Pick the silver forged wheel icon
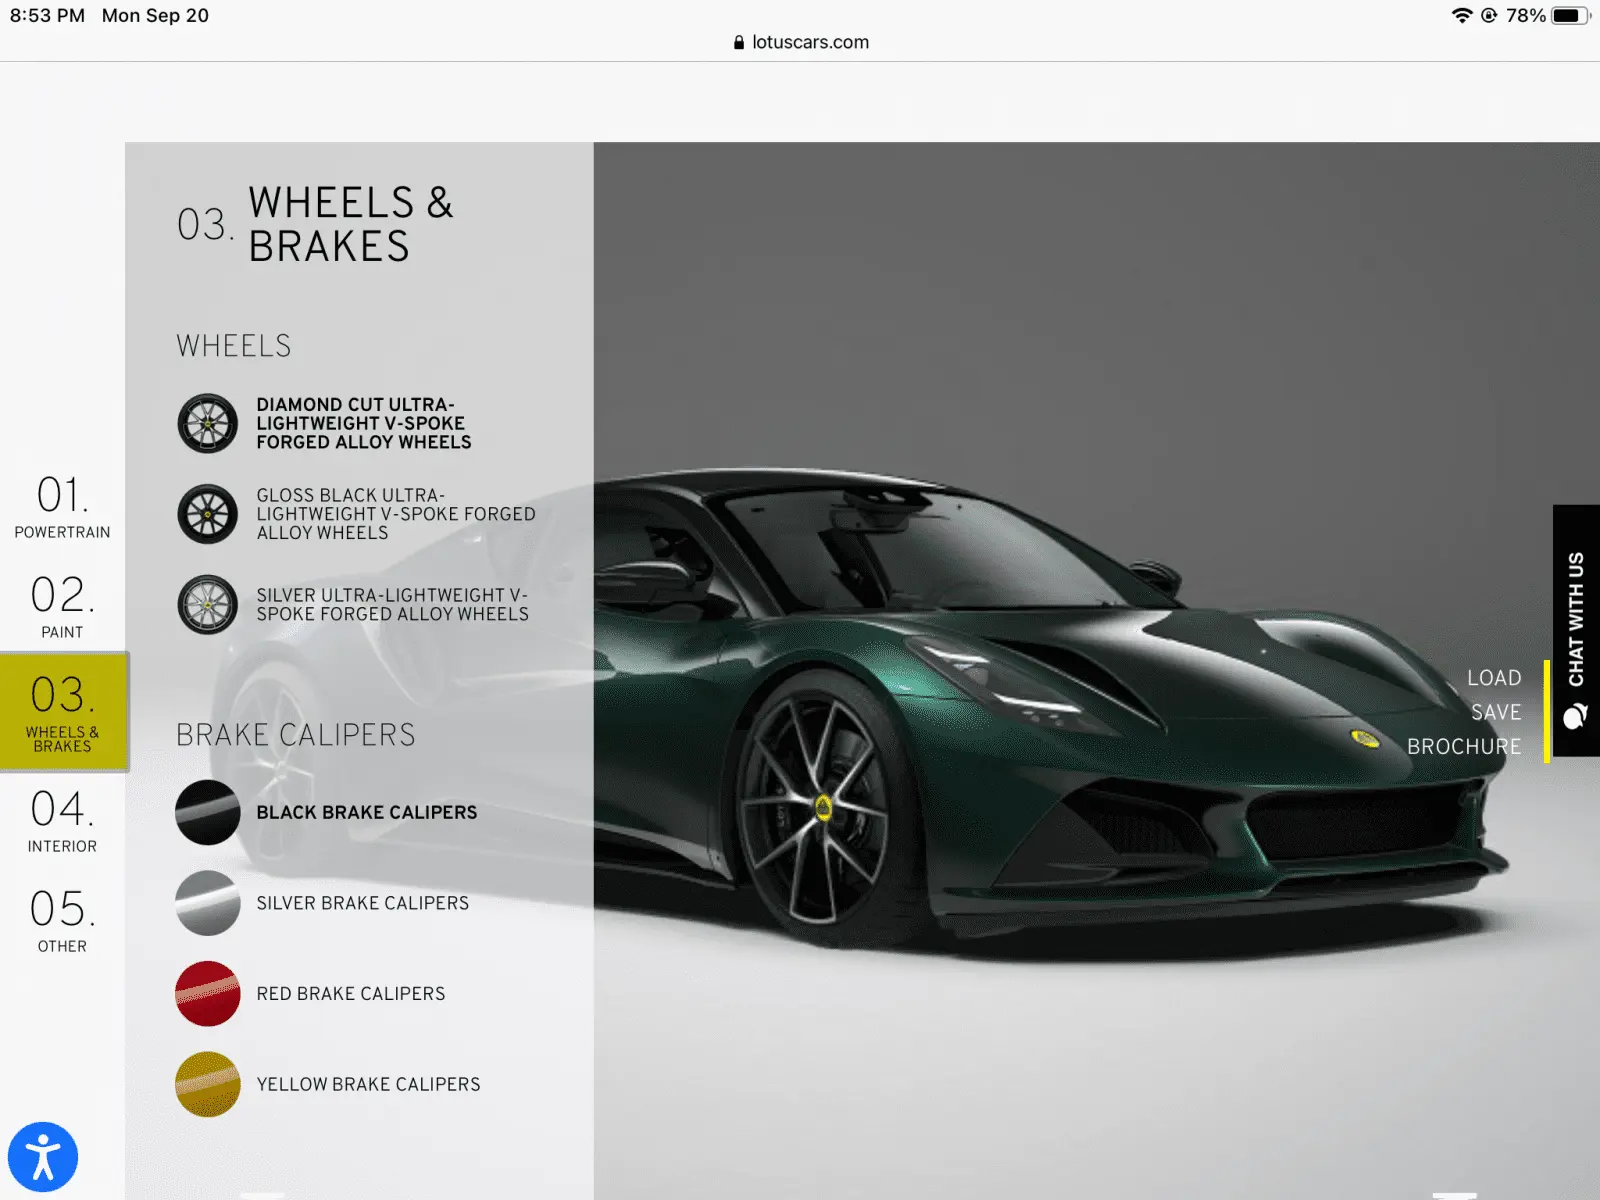 (207, 605)
